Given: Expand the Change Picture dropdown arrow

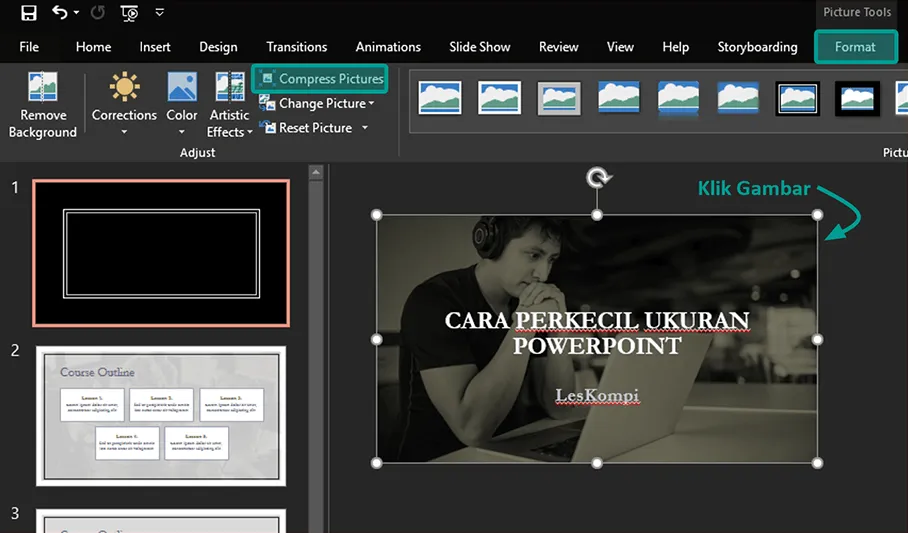Looking at the screenshot, I should pos(371,104).
